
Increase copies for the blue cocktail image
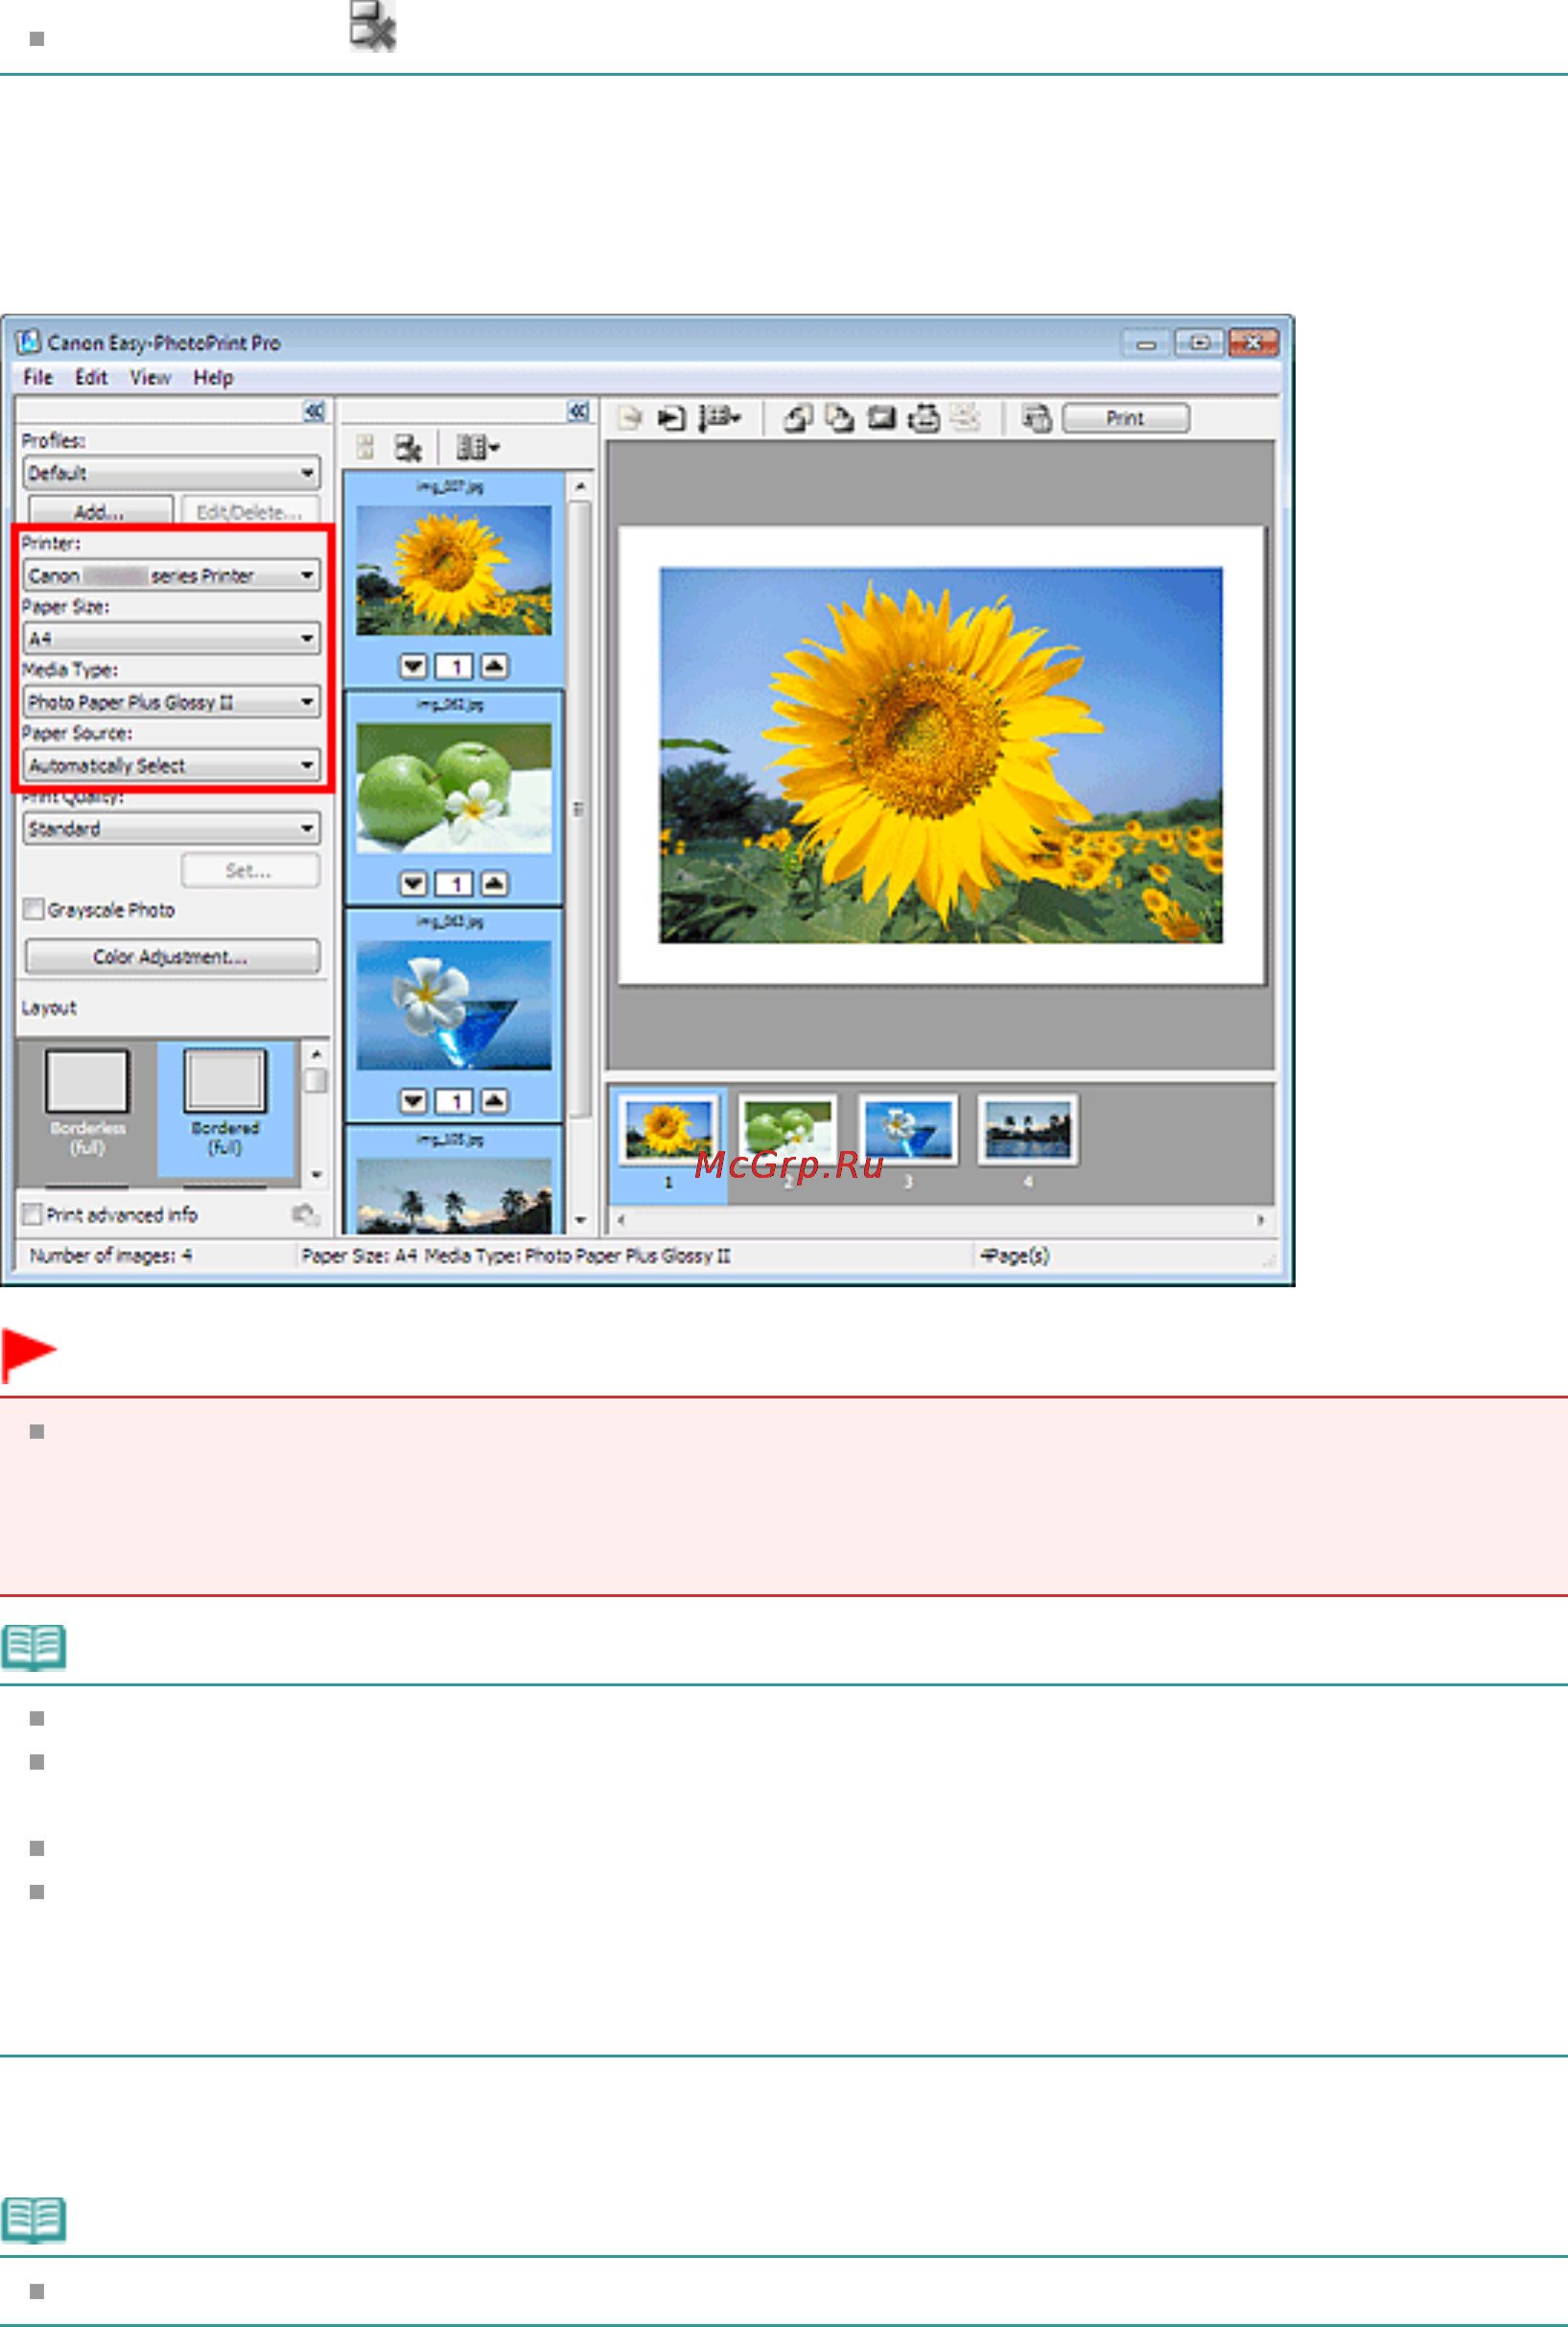494,1101
